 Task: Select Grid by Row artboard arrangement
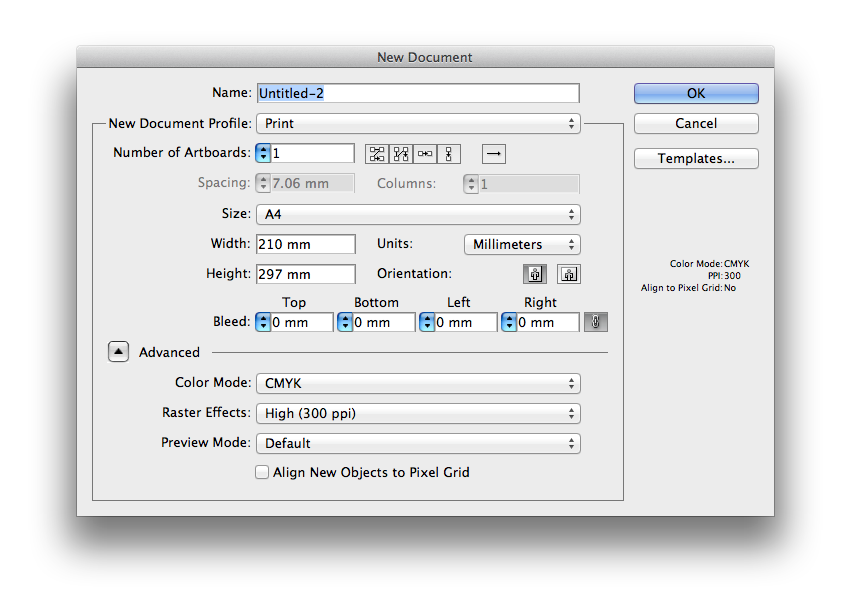(x=377, y=154)
